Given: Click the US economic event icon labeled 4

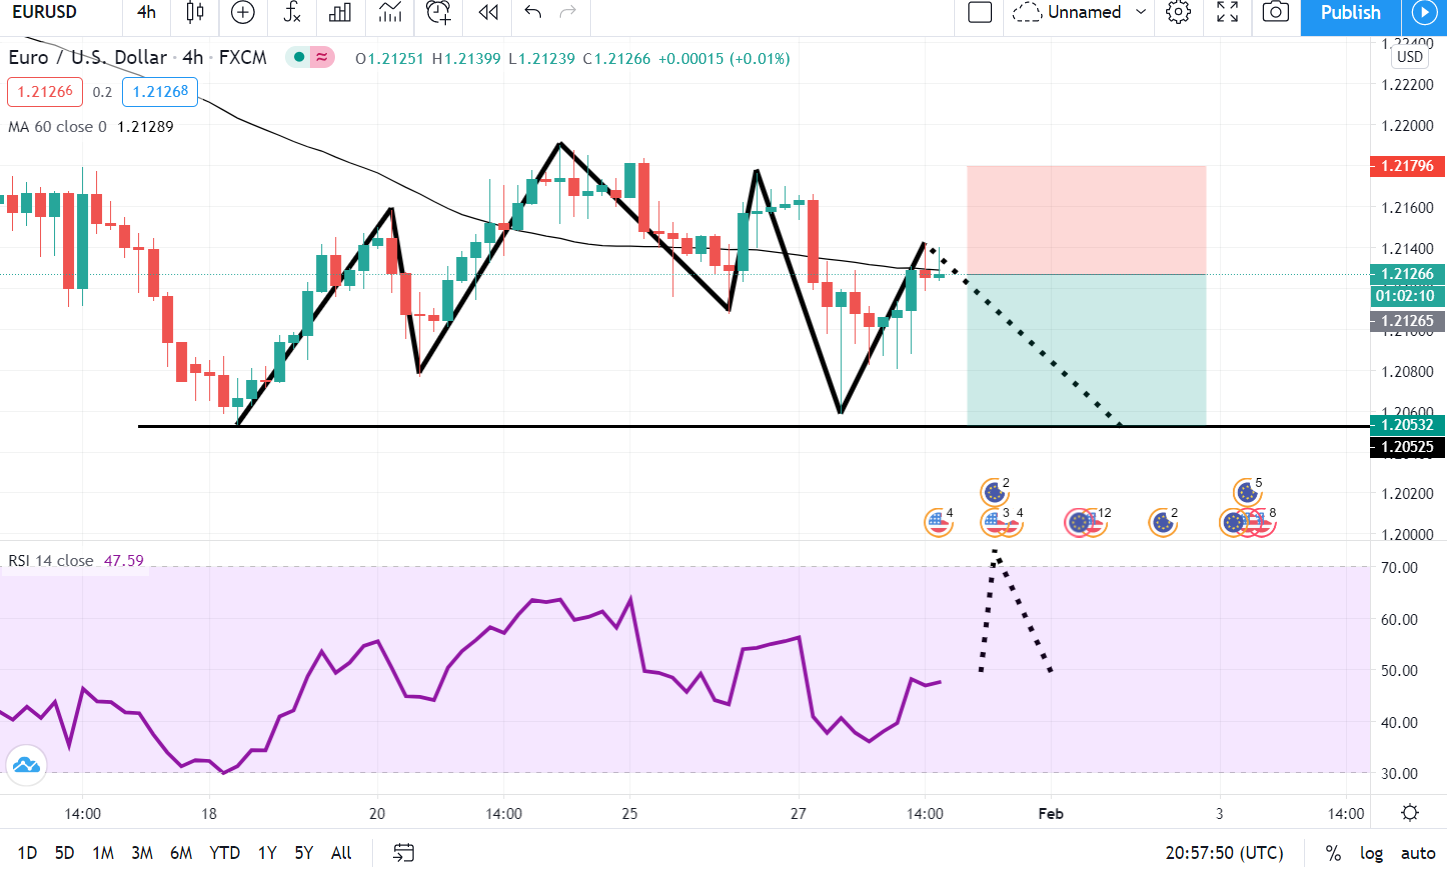Looking at the screenshot, I should point(938,522).
